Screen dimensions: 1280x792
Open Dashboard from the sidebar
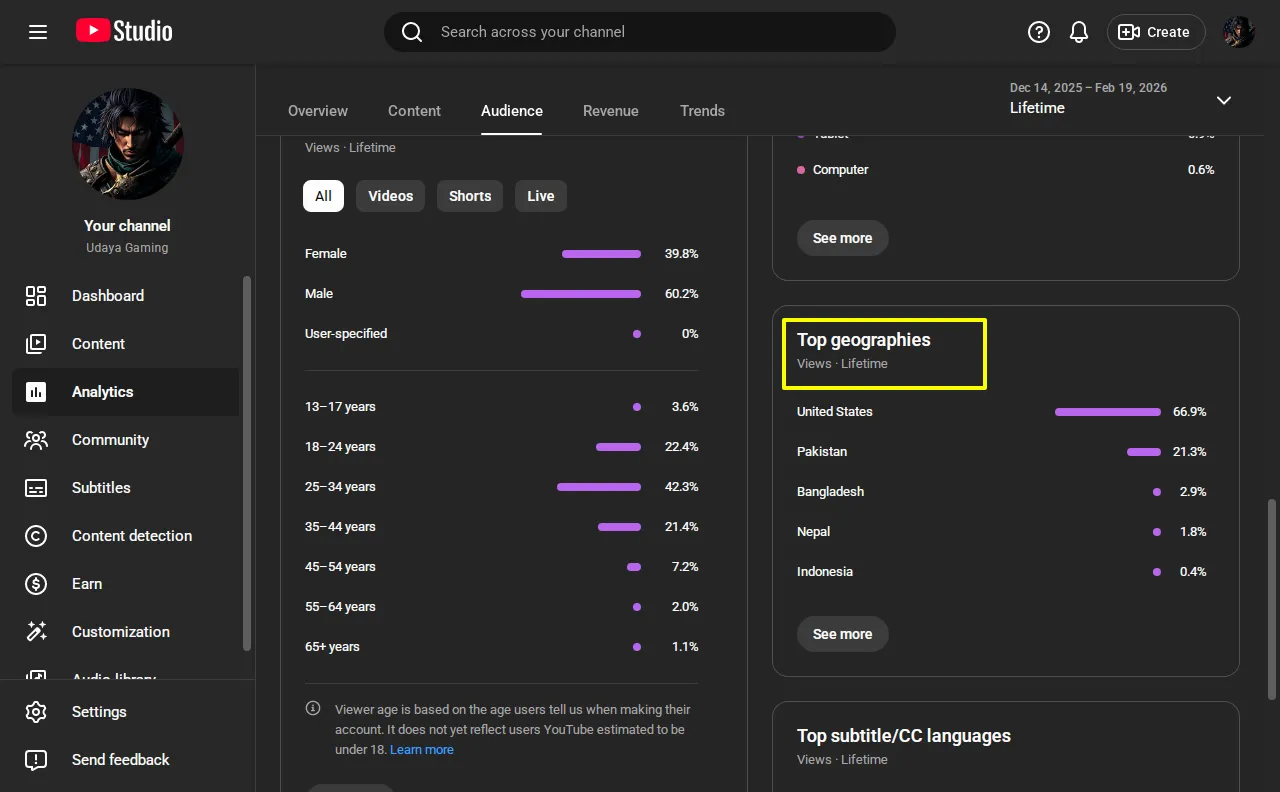click(x=125, y=296)
